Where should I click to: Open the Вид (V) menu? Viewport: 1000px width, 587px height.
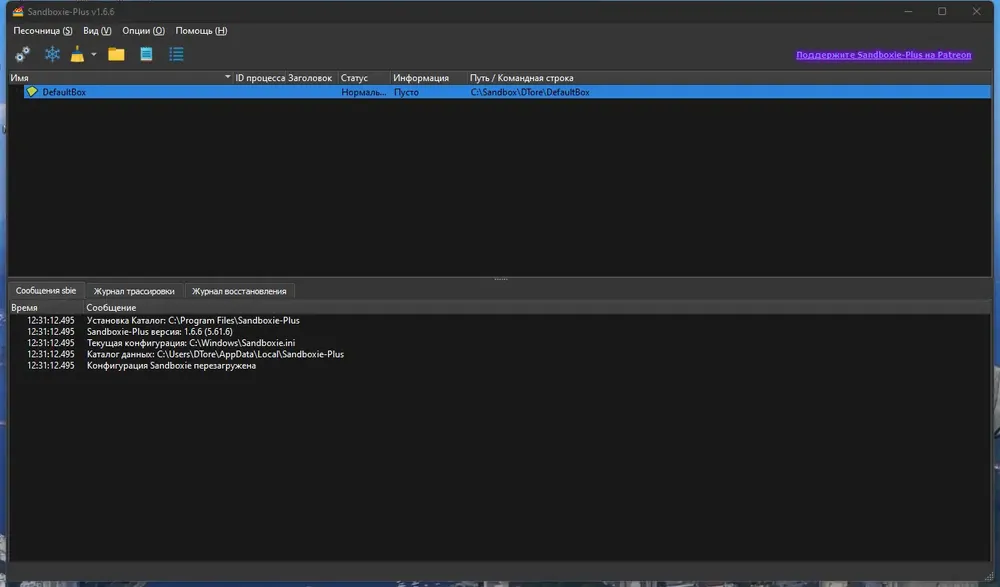(97, 31)
